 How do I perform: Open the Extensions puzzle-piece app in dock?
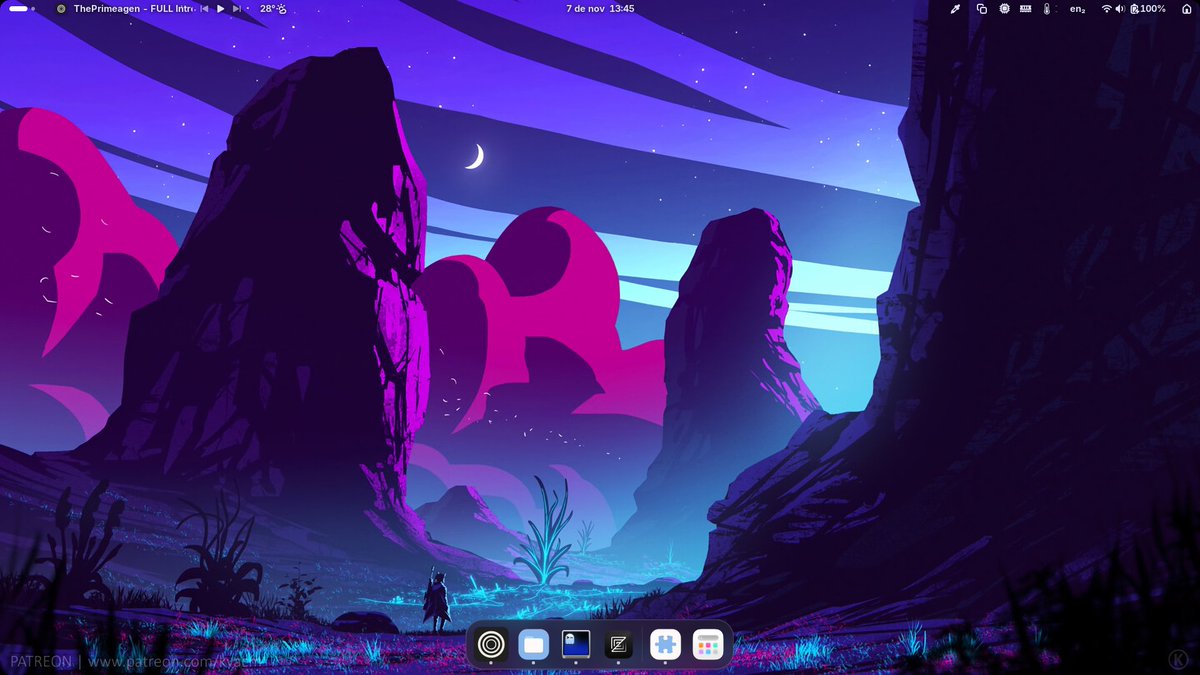click(x=665, y=644)
